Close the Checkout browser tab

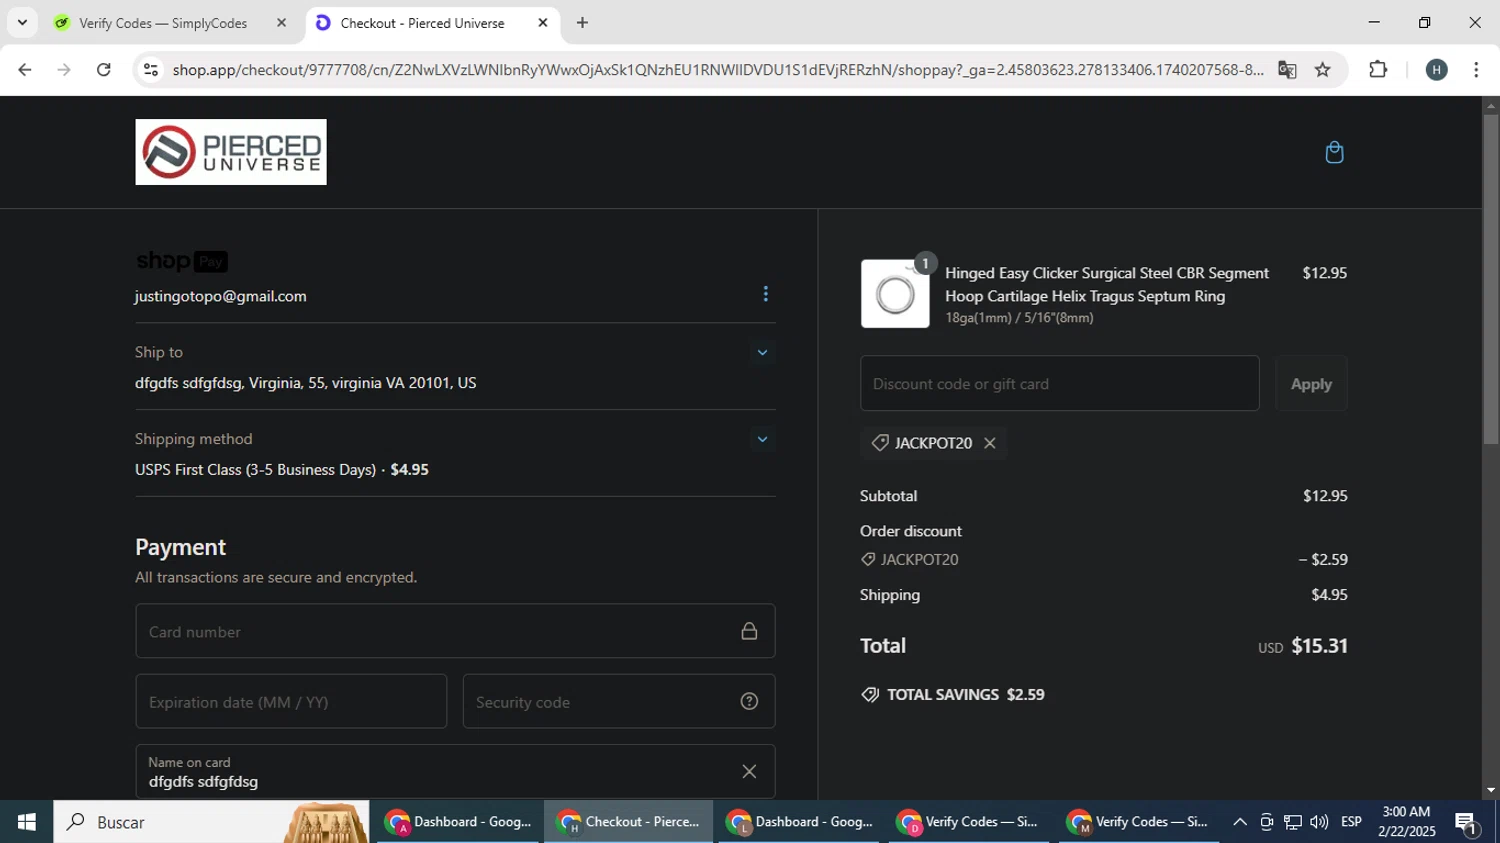tap(543, 22)
